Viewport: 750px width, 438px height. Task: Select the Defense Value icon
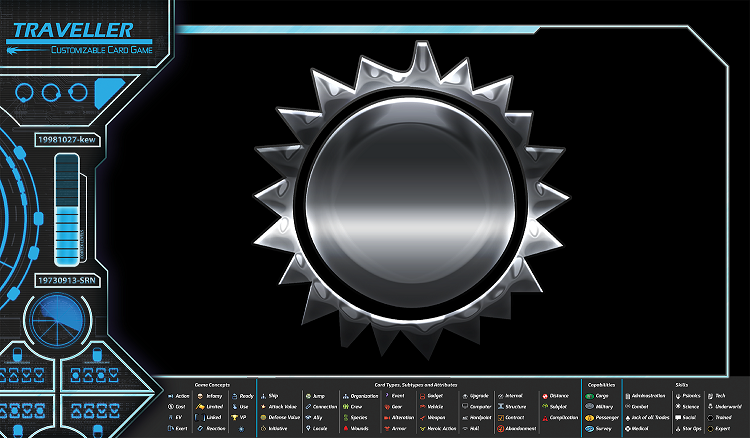(263, 417)
